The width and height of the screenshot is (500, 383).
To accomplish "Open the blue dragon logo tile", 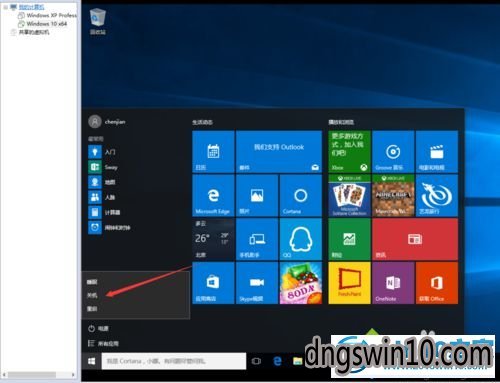I will click(x=437, y=196).
